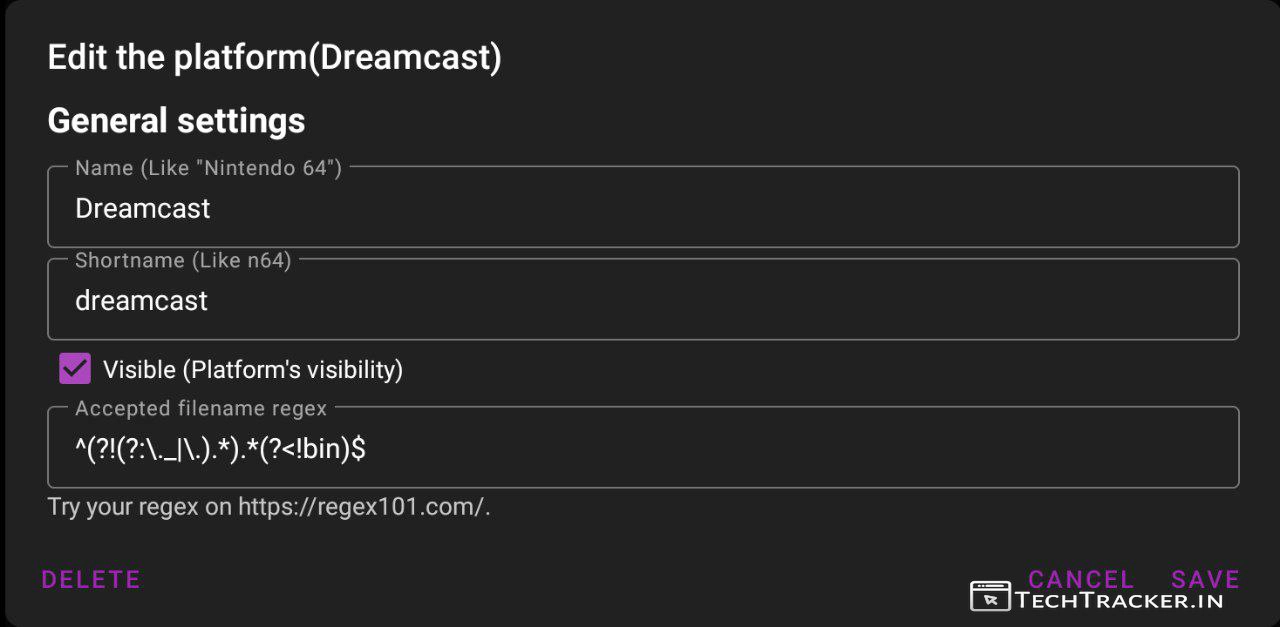The image size is (1280, 627).
Task: Place cursor in the regex pattern text
Action: pos(220,450)
